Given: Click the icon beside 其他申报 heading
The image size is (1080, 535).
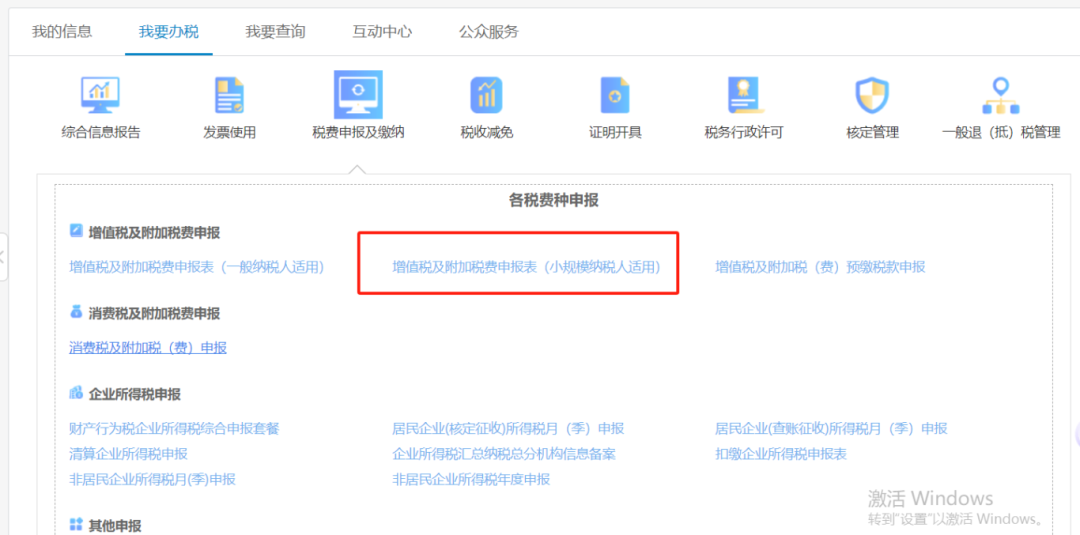Looking at the screenshot, I should coord(76,525).
